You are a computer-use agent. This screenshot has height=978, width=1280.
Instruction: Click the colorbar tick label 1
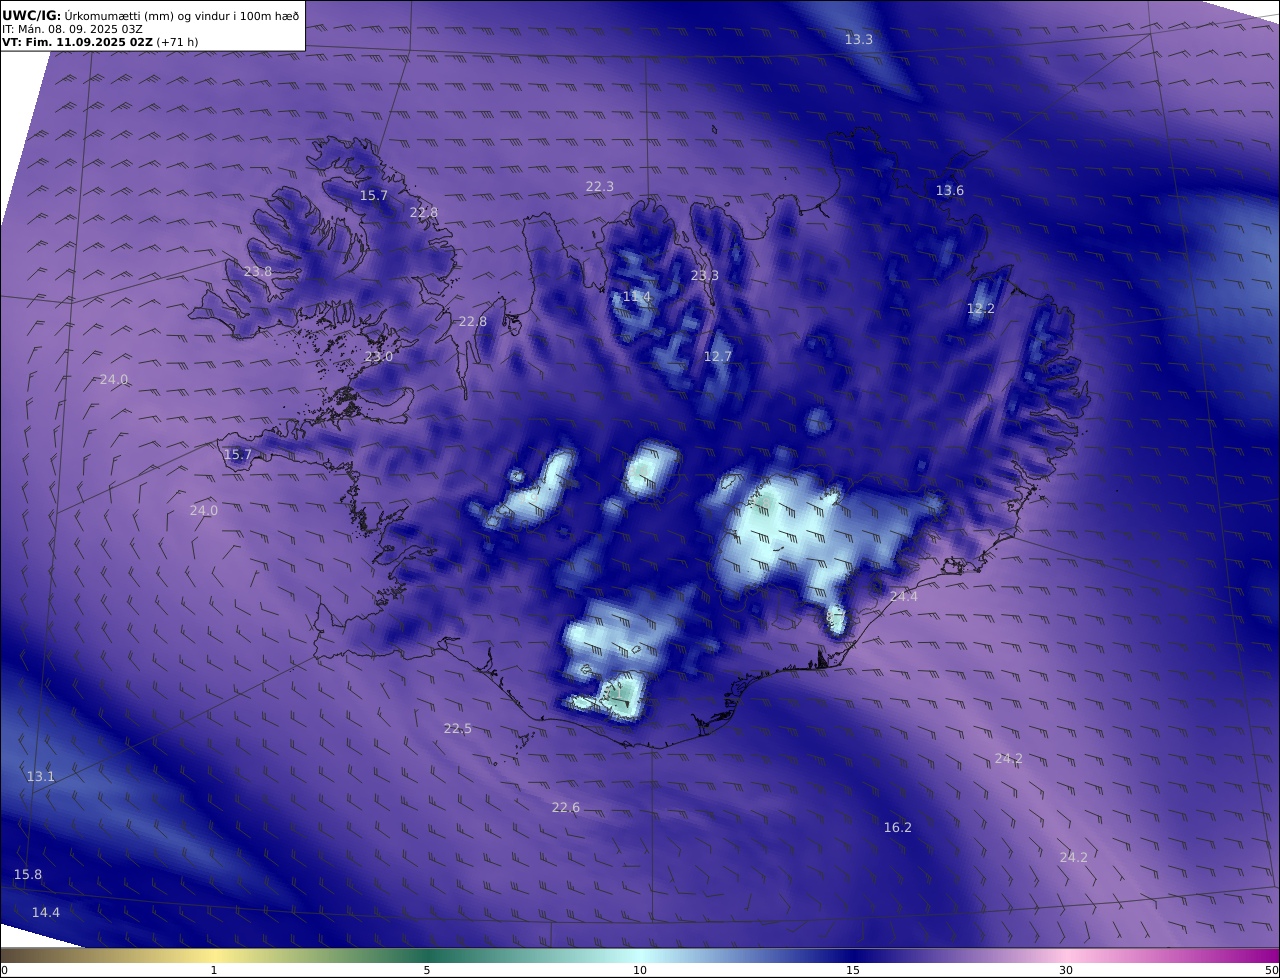[x=214, y=970]
